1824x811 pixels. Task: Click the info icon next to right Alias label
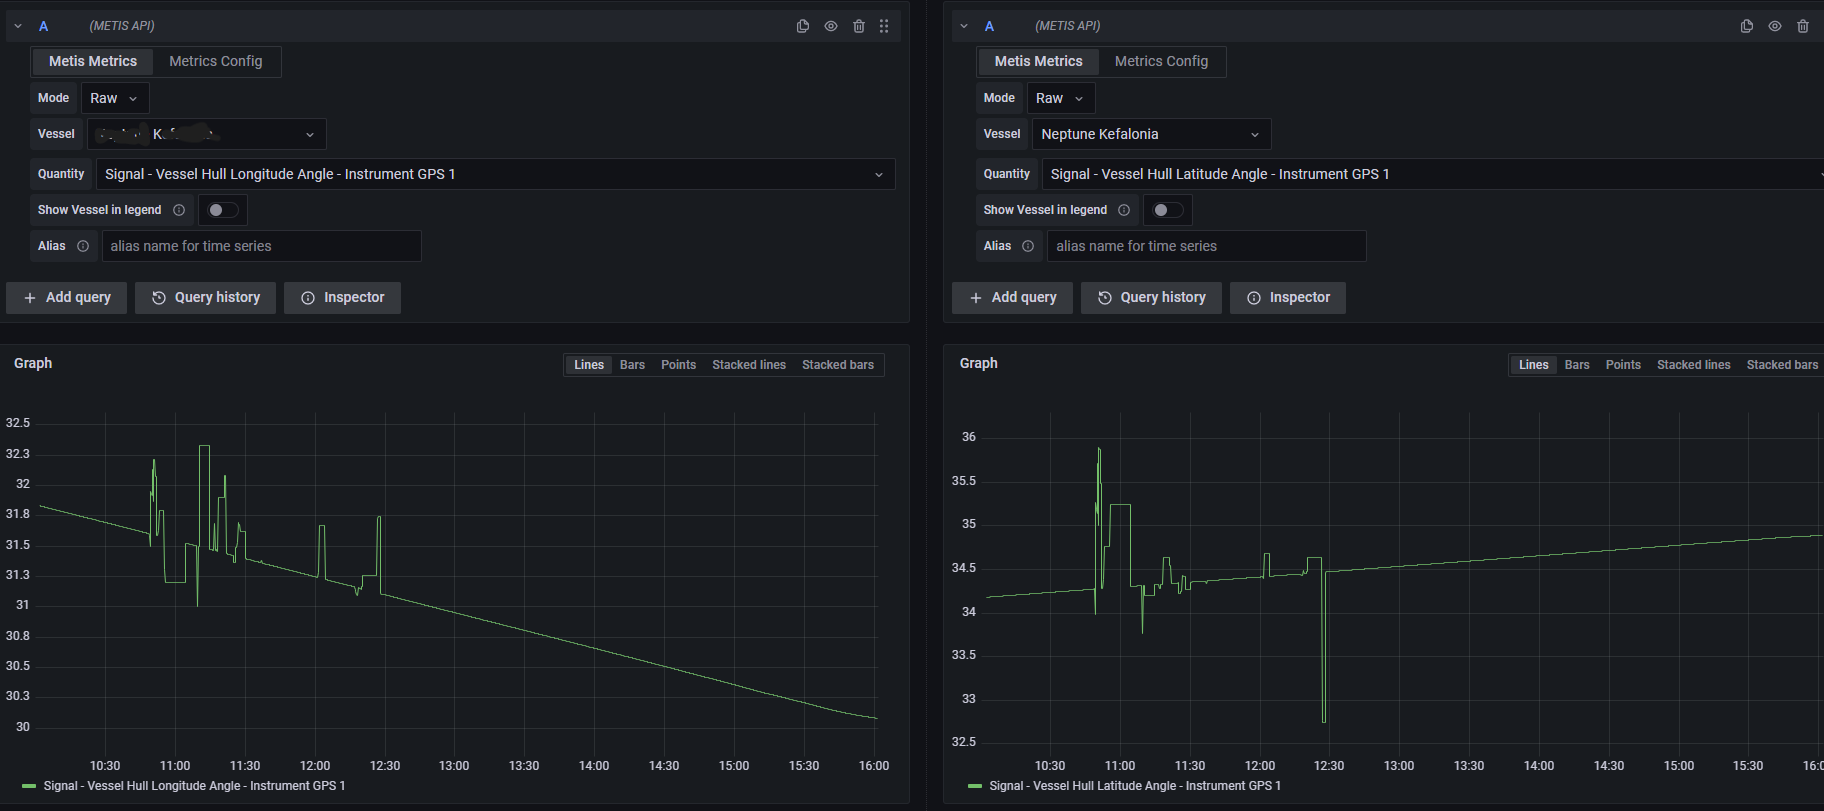click(1028, 246)
